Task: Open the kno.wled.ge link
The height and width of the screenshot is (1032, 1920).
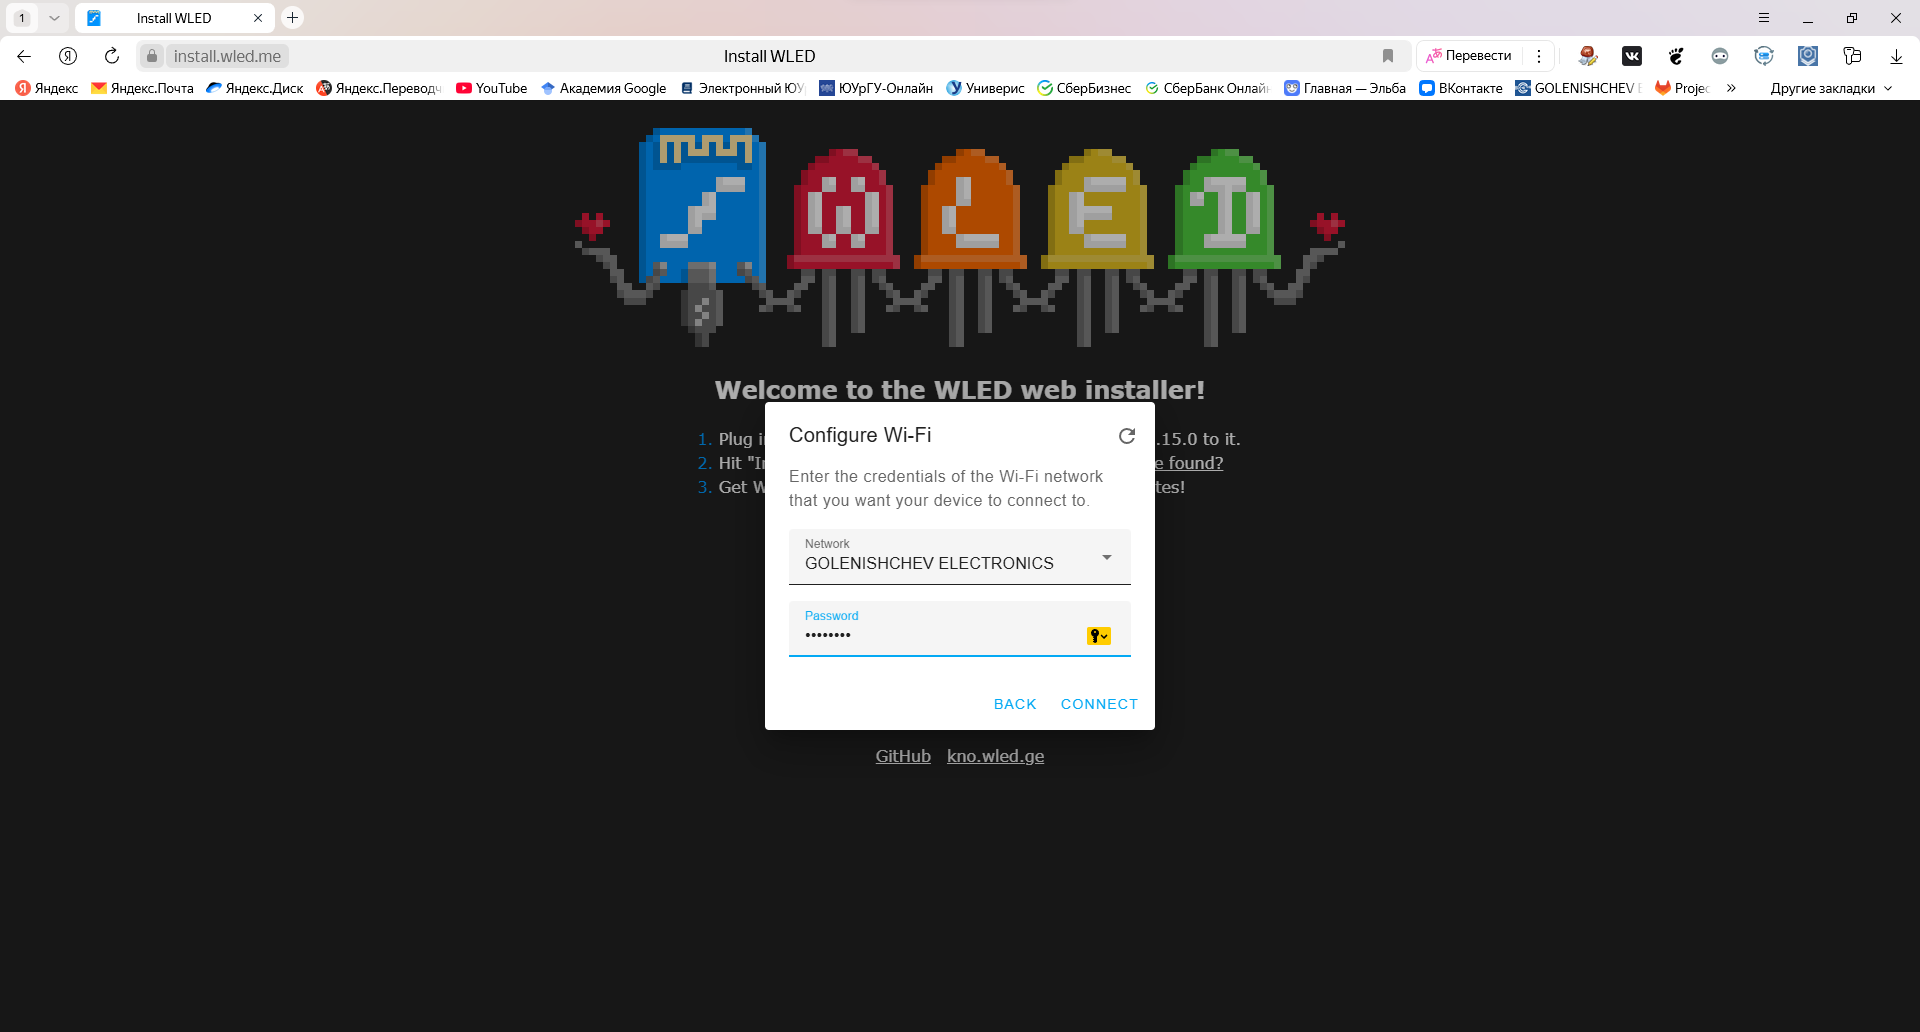Action: click(995, 756)
